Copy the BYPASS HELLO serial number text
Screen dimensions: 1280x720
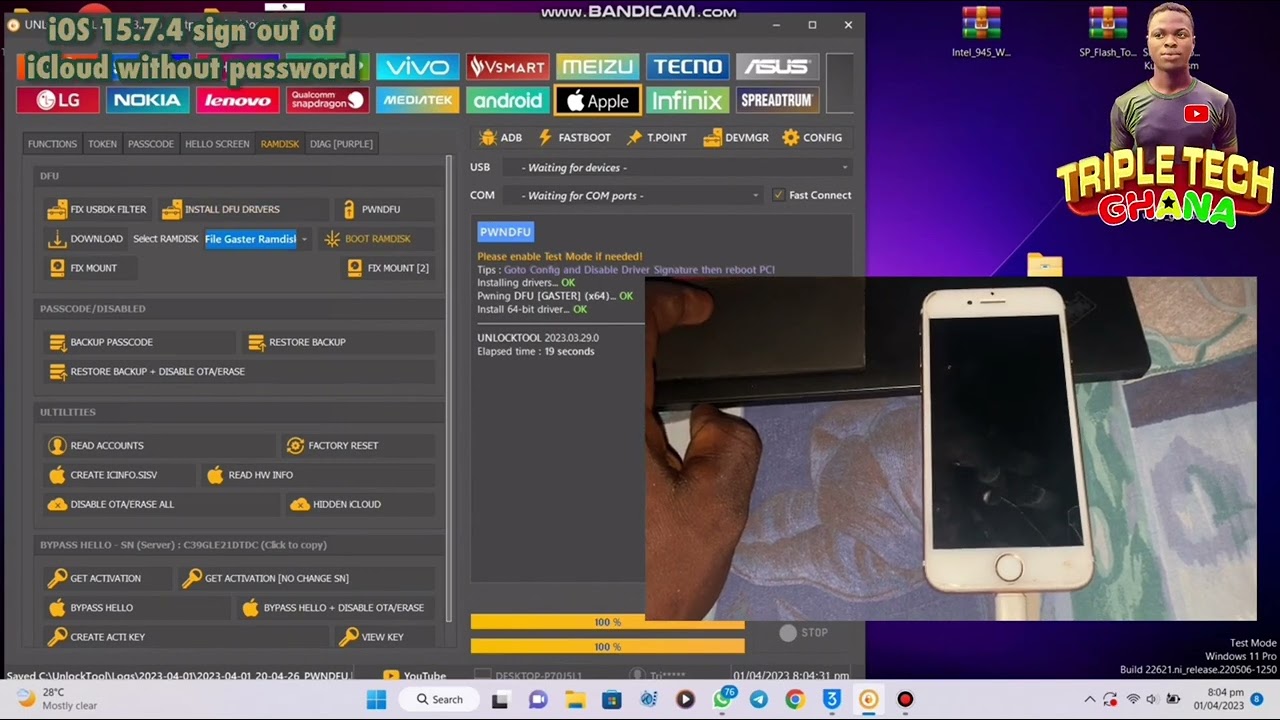(x=183, y=545)
